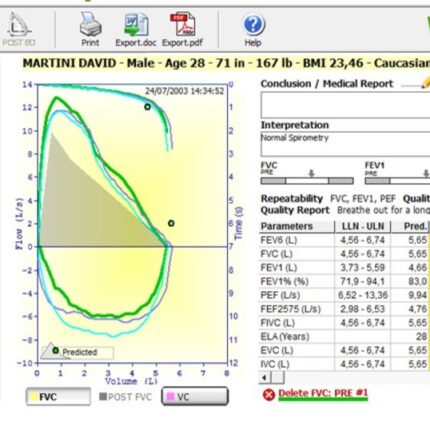Export report as Word doc
Image resolution: width=430 pixels, height=430 pixels.
[x=136, y=29]
